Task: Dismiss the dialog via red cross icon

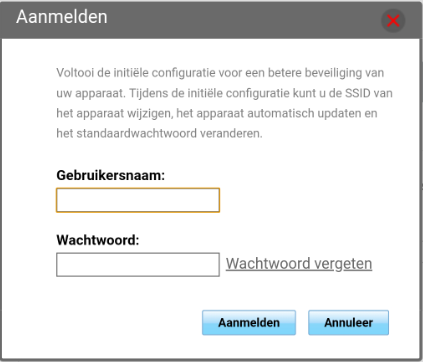Action: (x=393, y=21)
